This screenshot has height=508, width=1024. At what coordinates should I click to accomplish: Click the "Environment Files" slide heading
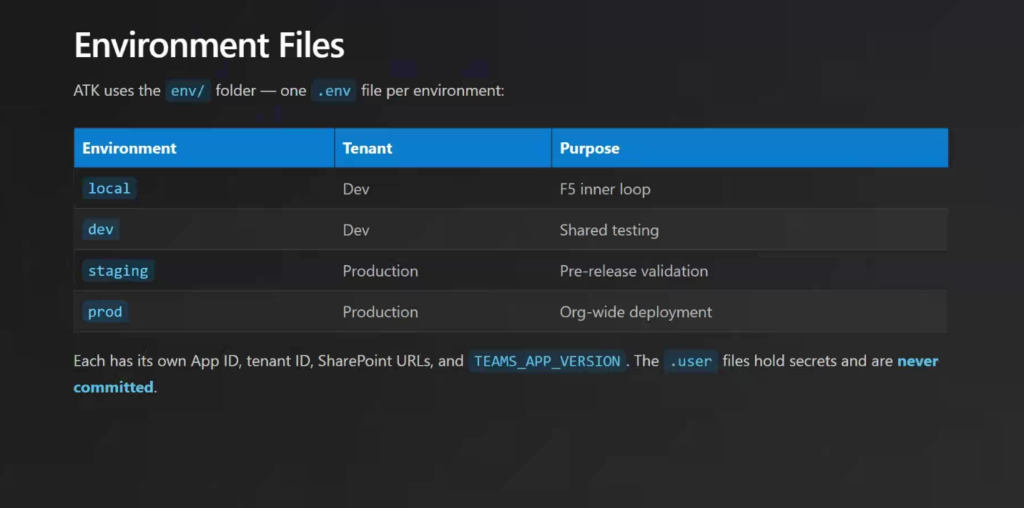tap(209, 45)
